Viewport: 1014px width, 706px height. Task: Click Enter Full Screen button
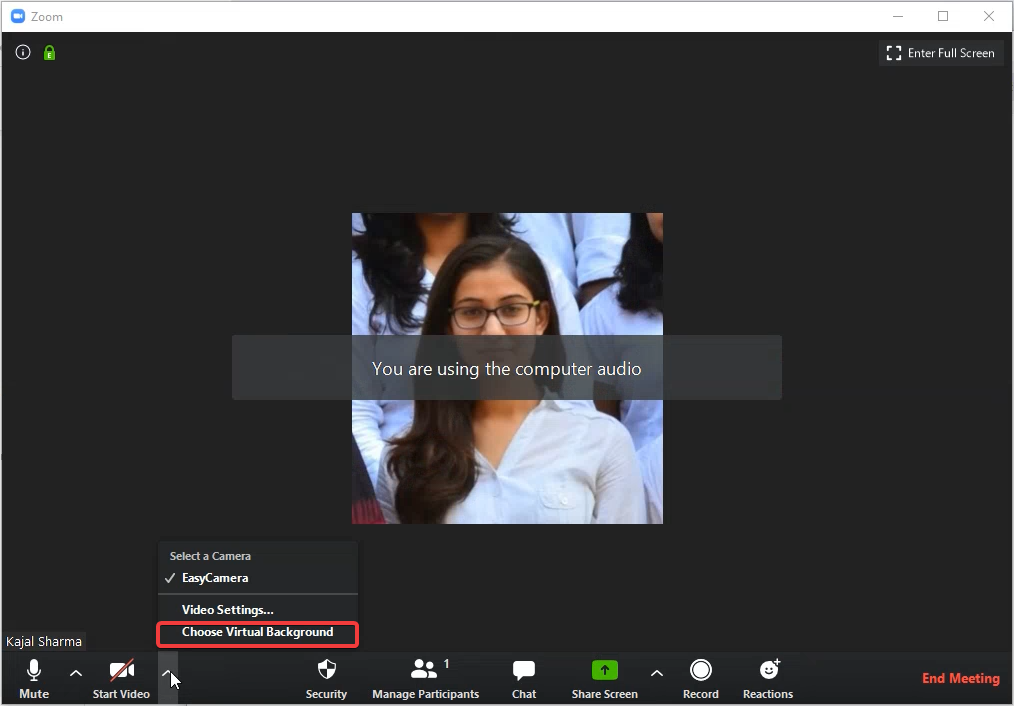(x=940, y=53)
